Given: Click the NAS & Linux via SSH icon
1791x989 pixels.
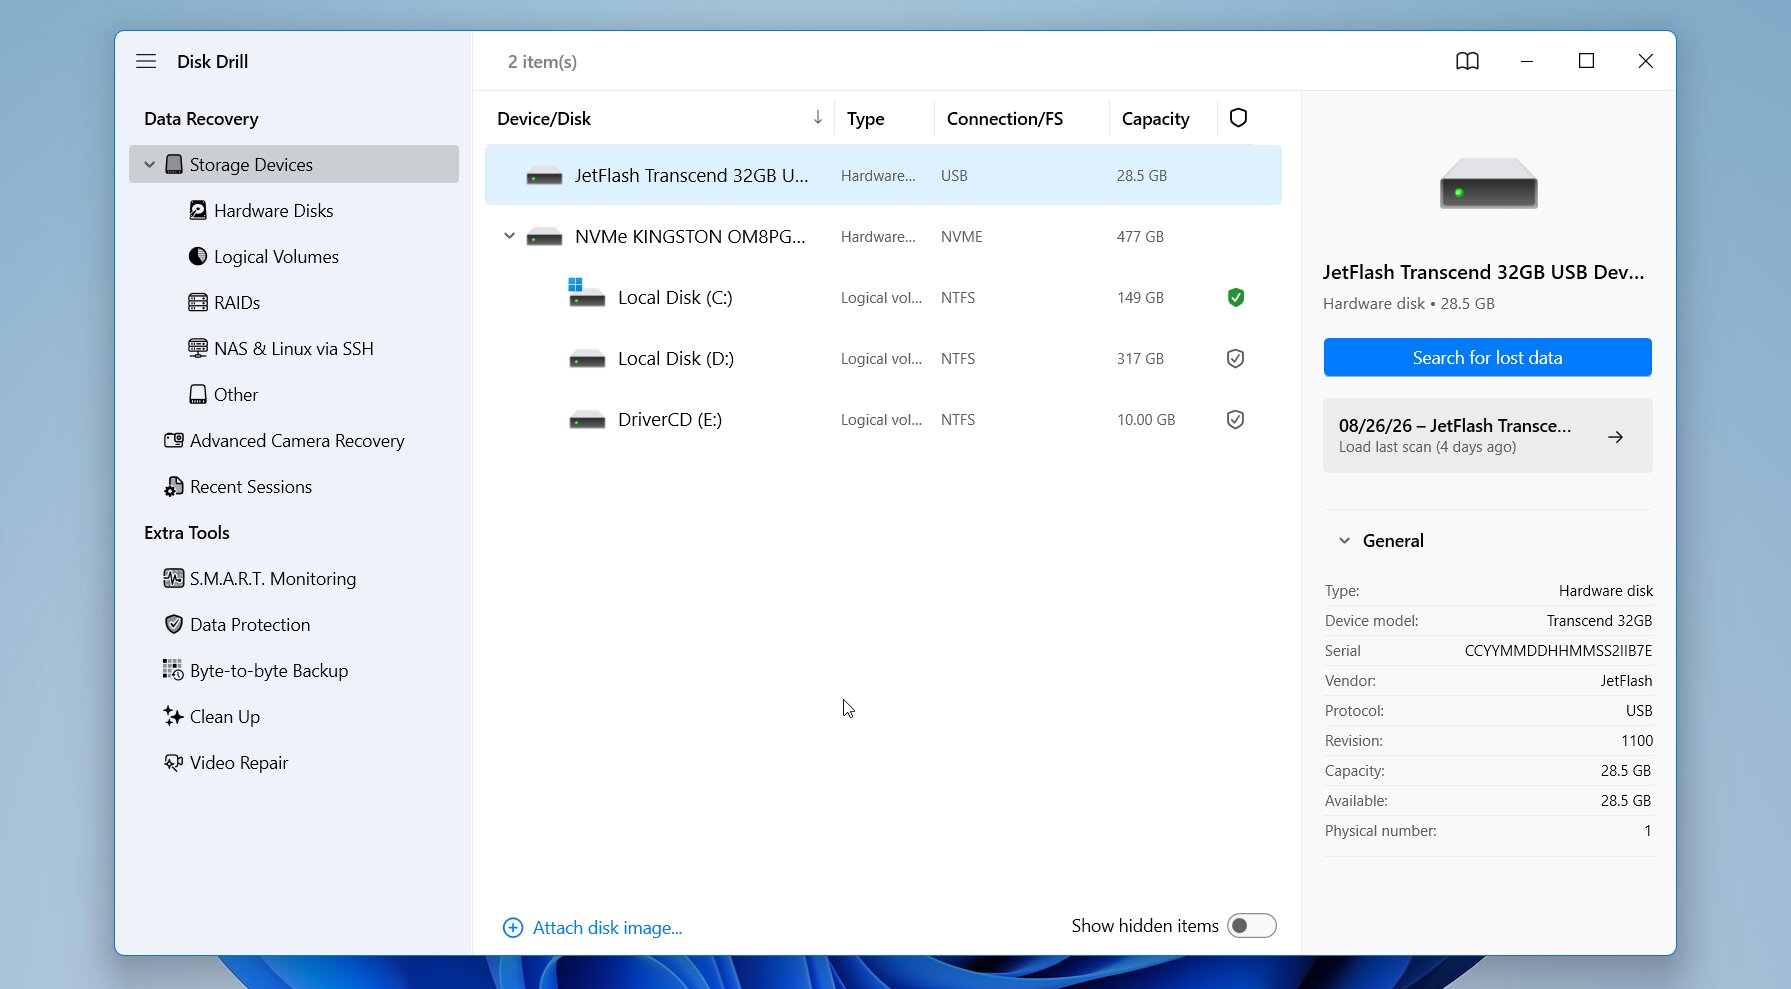Looking at the screenshot, I should coord(198,348).
